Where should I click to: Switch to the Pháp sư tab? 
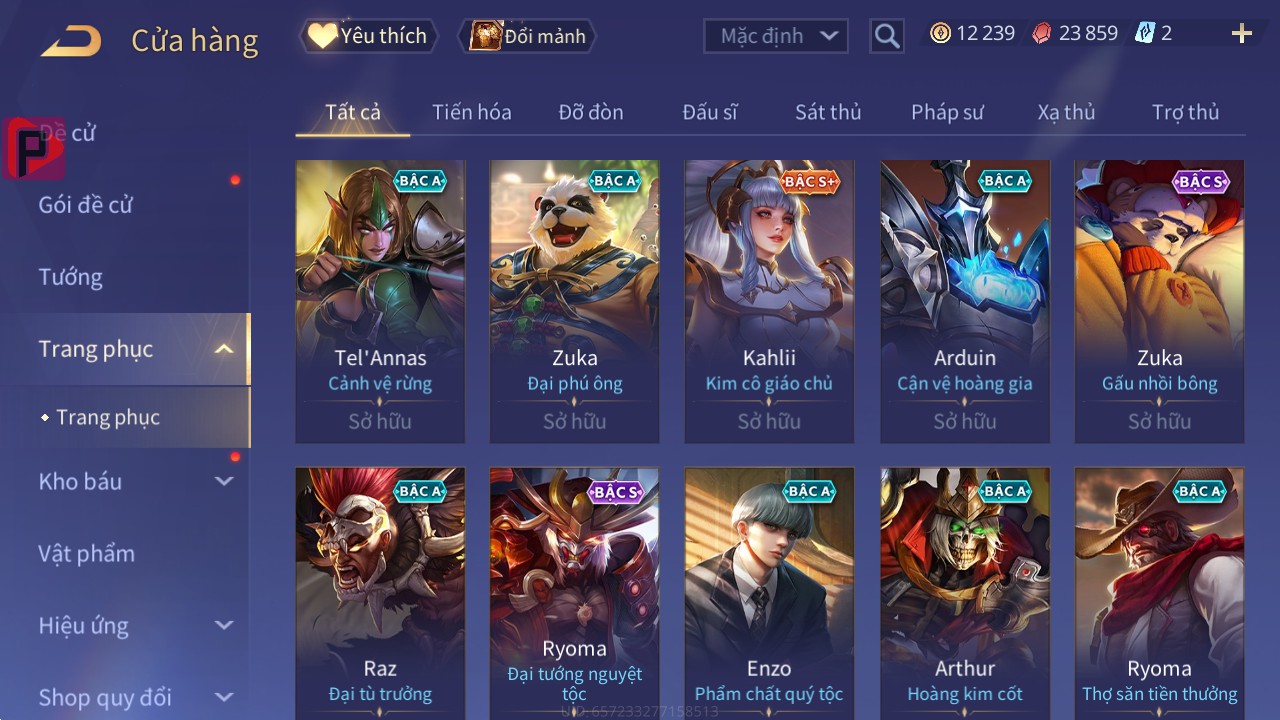947,112
